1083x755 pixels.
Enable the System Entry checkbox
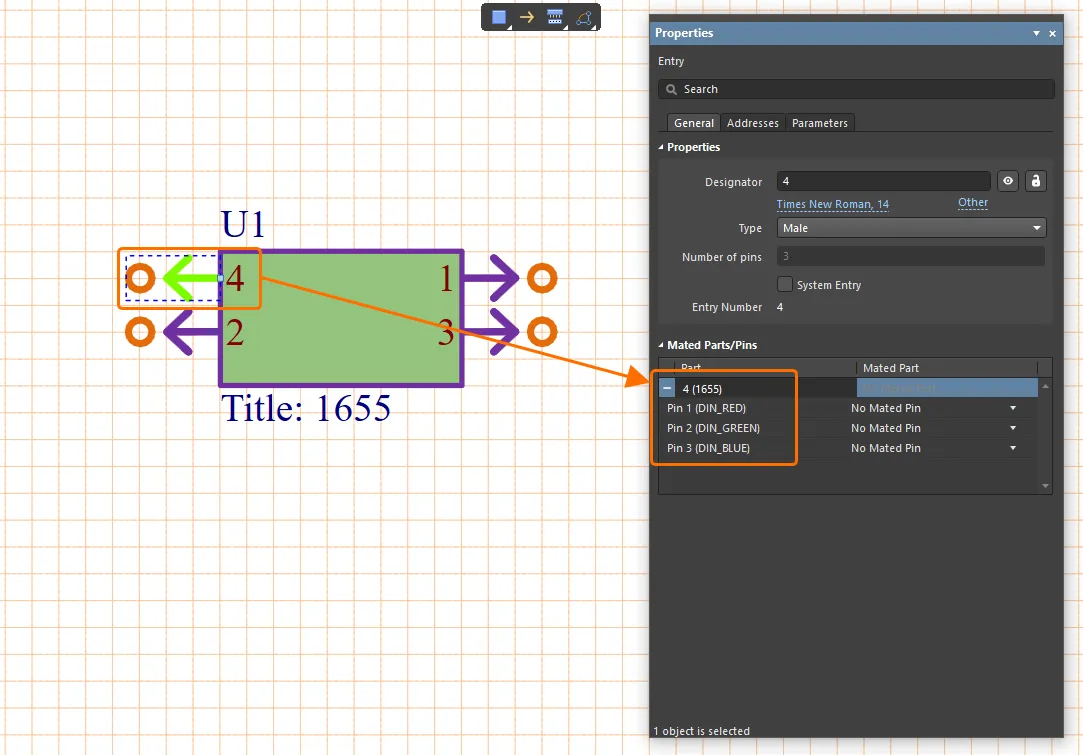coord(785,285)
